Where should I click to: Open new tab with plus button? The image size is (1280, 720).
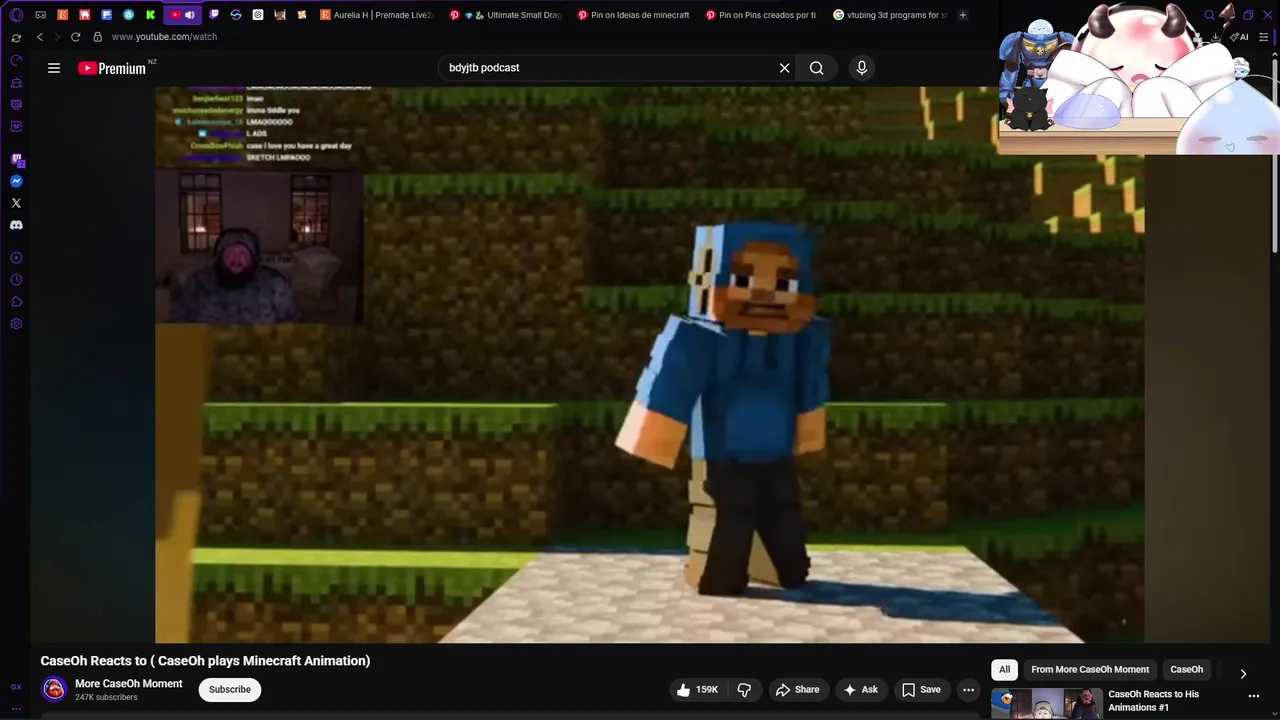pyautogui.click(x=963, y=15)
